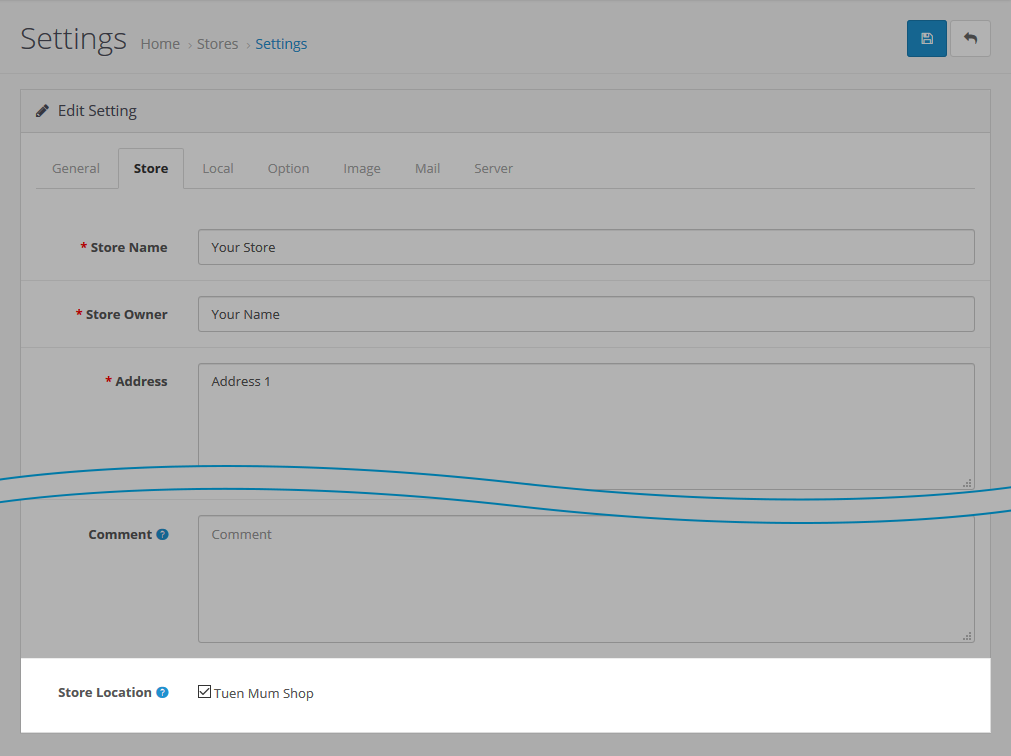The image size is (1011, 756).
Task: Switch to the General tab
Action: pos(76,168)
